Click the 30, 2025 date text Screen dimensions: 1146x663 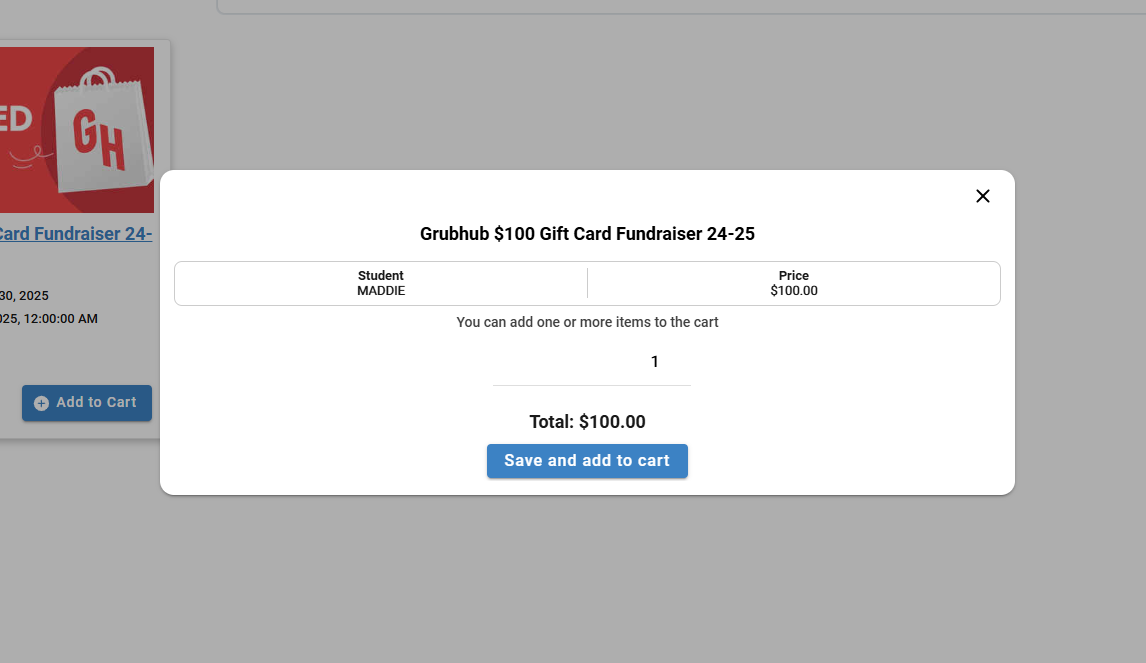[24, 296]
